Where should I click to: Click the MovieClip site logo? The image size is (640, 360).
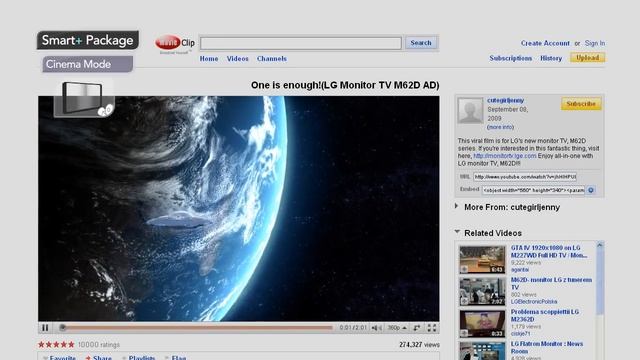click(x=175, y=43)
